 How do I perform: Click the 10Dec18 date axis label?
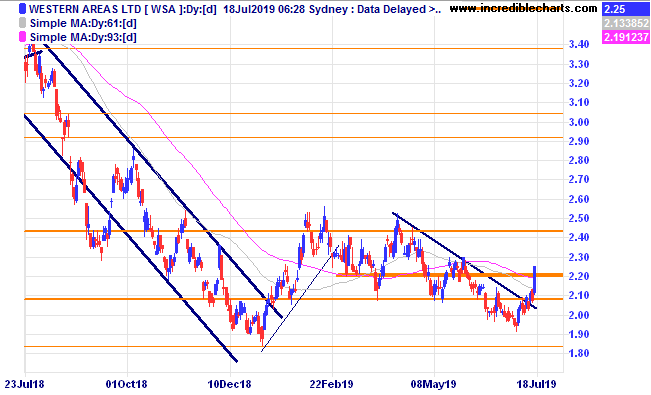click(x=229, y=384)
